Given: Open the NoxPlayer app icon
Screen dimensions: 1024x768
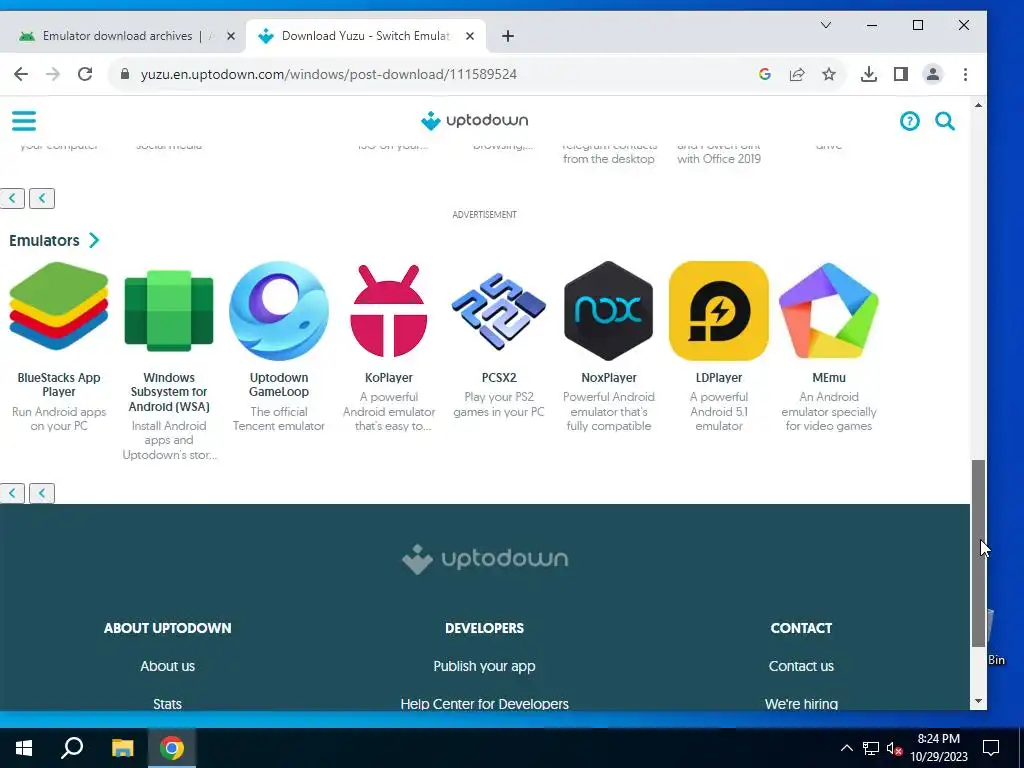Looking at the screenshot, I should coord(609,311).
